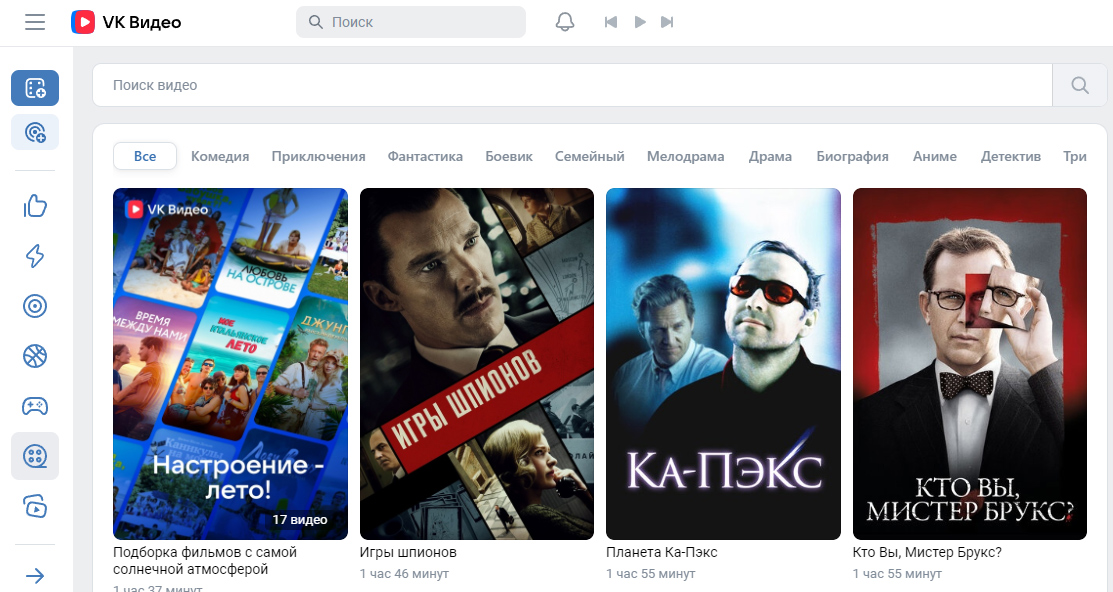The width and height of the screenshot is (1113, 592).
Task: Skip to previous track
Action: click(x=610, y=22)
